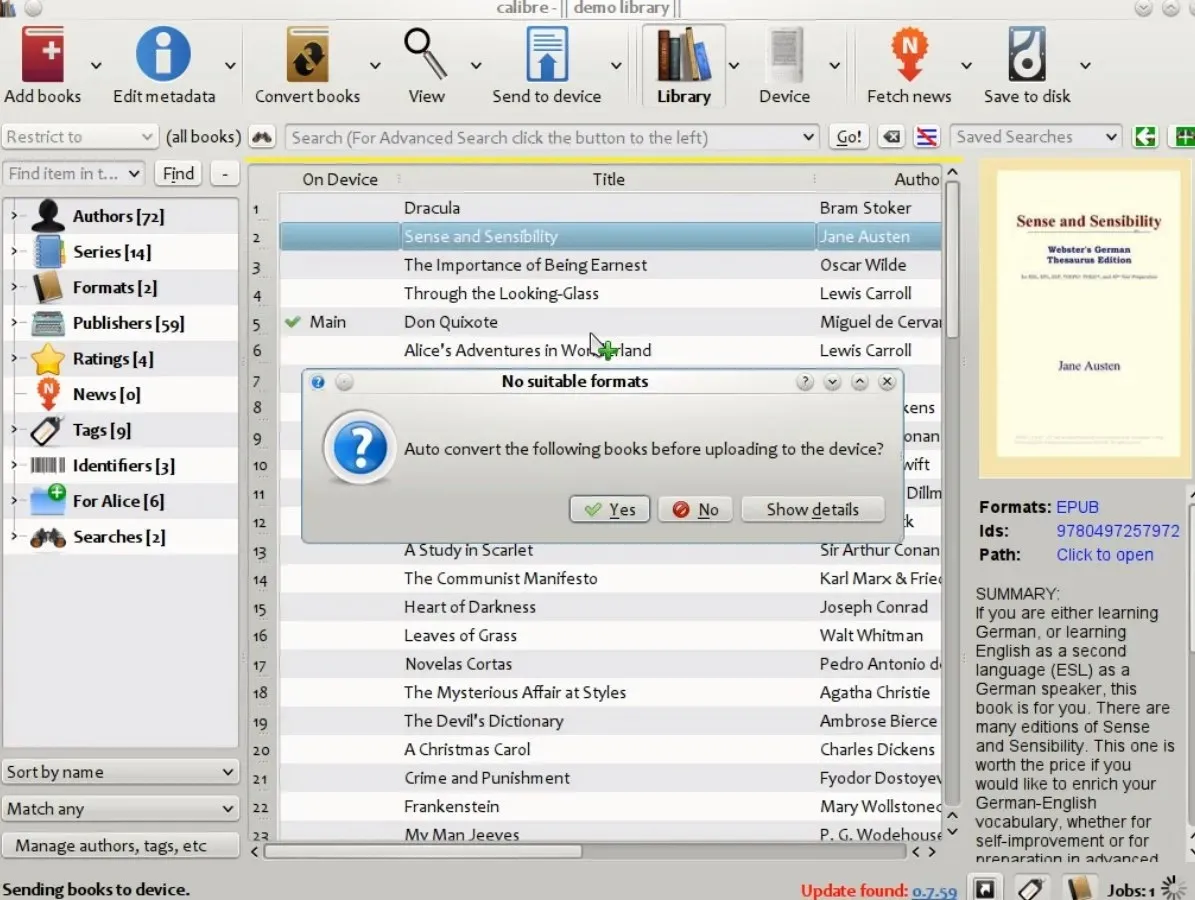
Task: Click Send to device
Action: pyautogui.click(x=546, y=60)
